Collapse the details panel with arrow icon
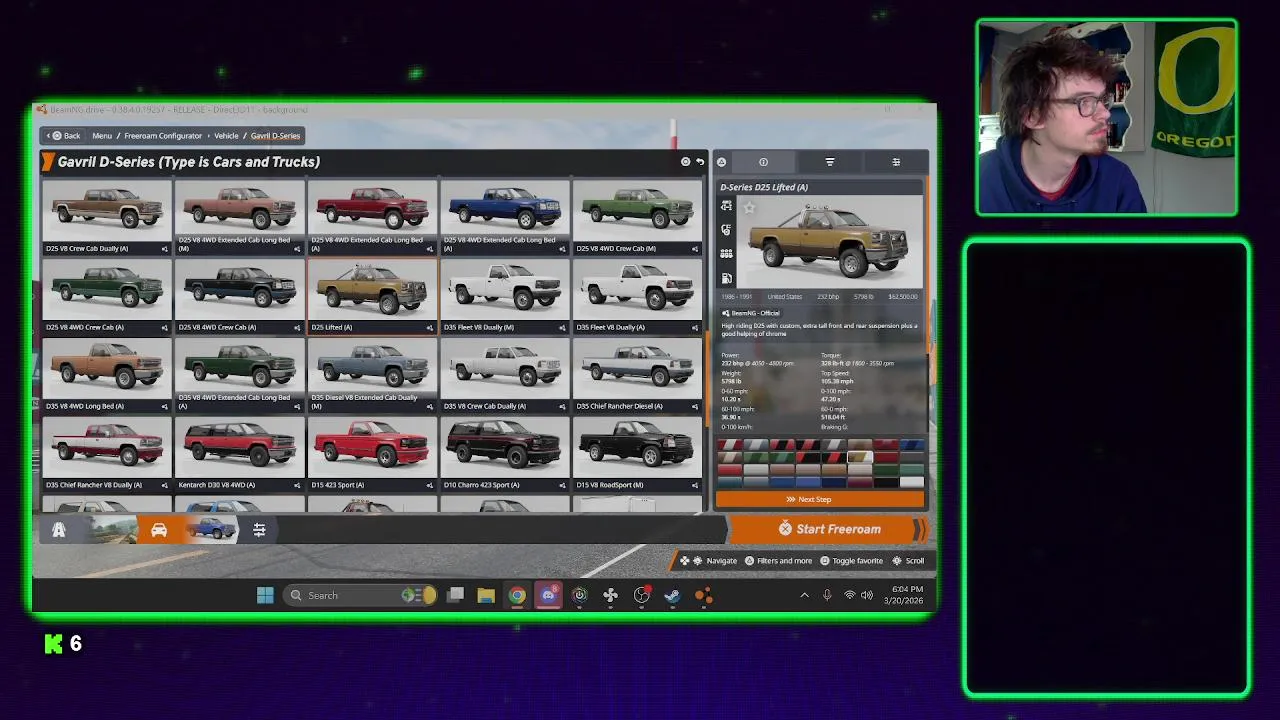This screenshot has width=1280, height=720. point(721,162)
